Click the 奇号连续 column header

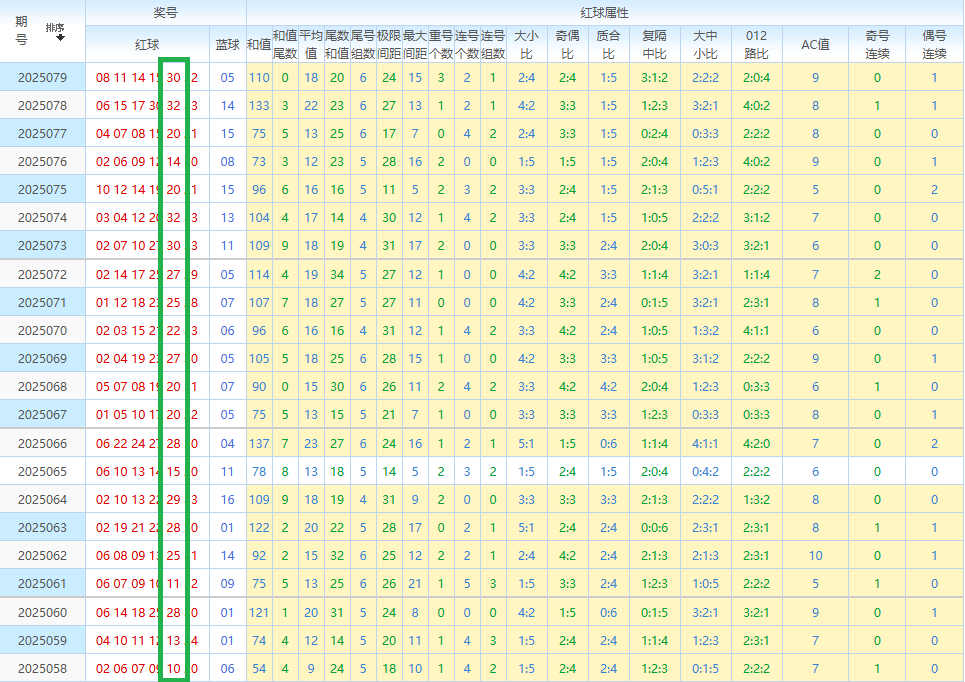point(877,44)
